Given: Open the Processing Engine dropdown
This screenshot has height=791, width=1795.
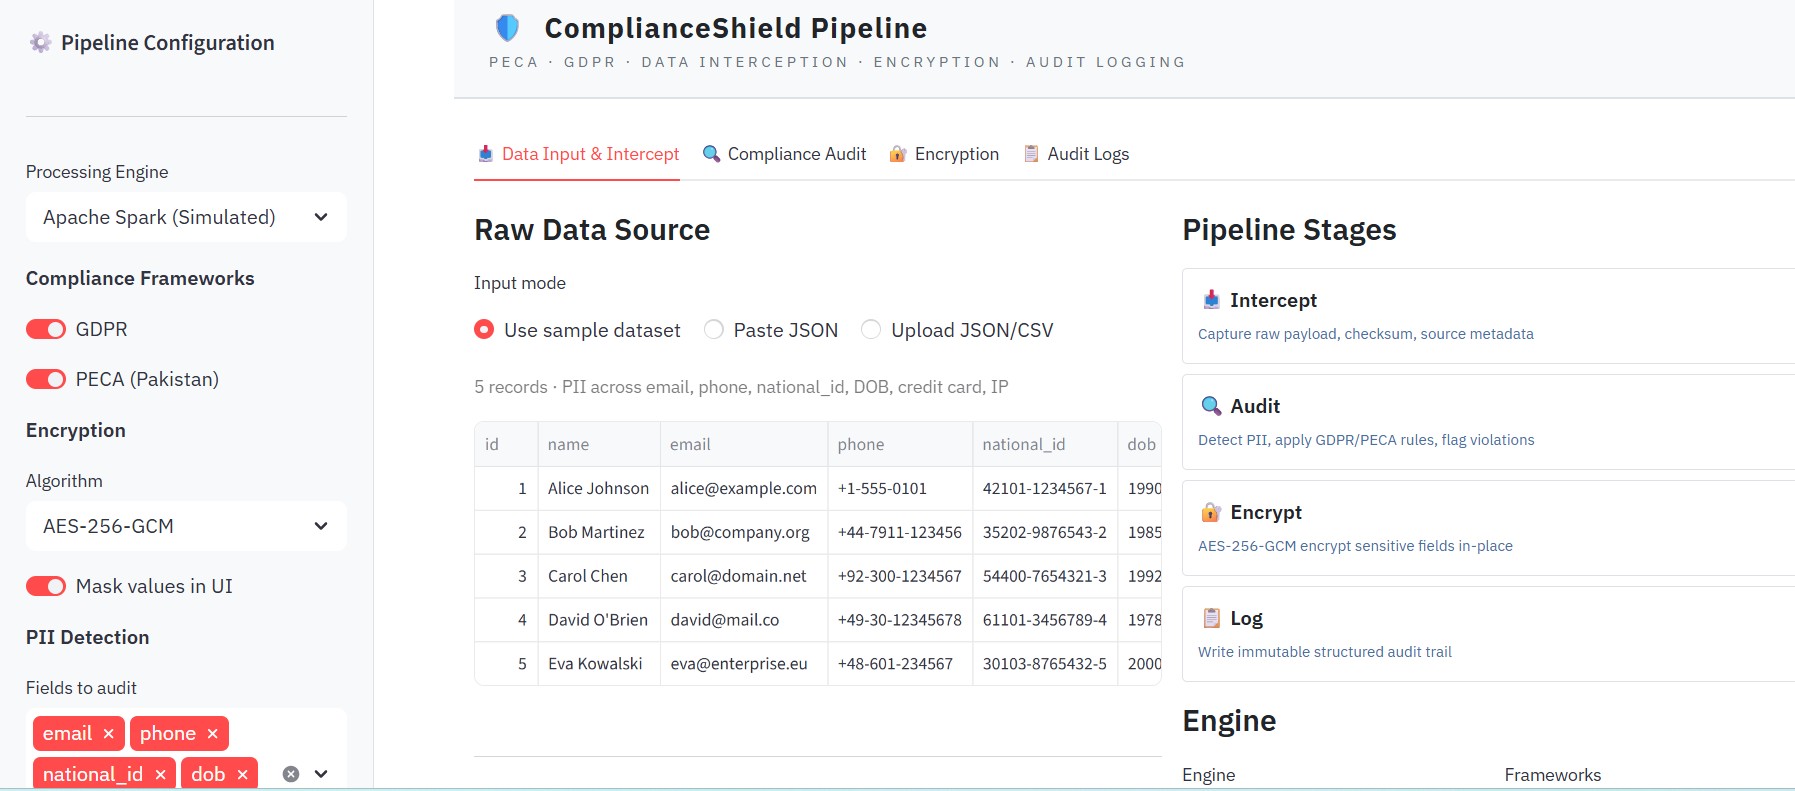Looking at the screenshot, I should point(186,217).
